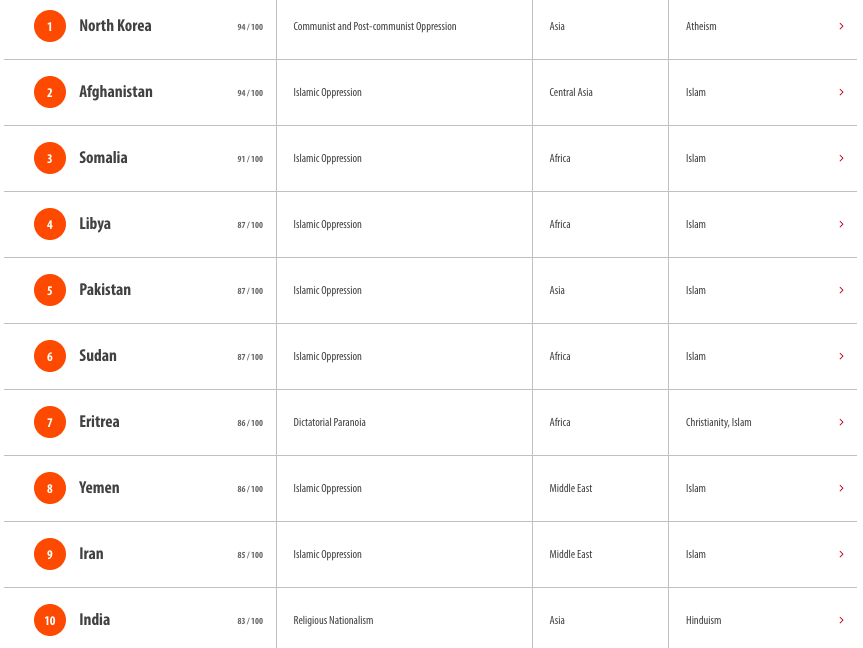Open the Somalia country link
The width and height of the screenshot is (863, 648).
(x=103, y=158)
